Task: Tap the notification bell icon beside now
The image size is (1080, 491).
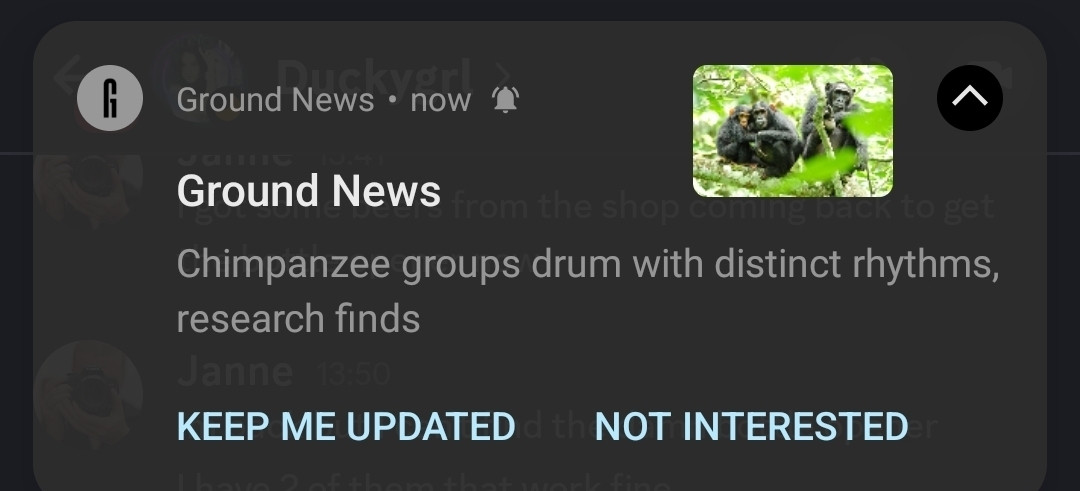Action: (x=505, y=100)
